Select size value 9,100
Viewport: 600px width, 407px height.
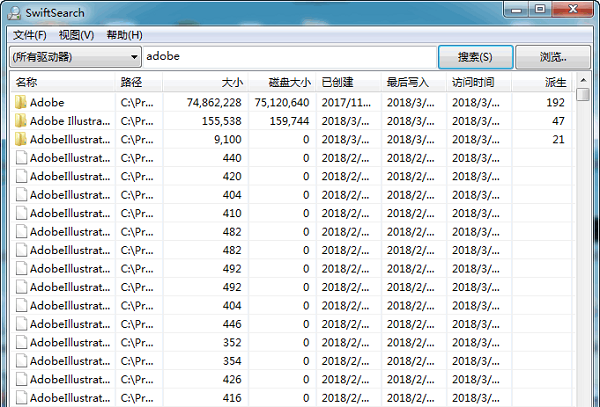[x=228, y=139]
